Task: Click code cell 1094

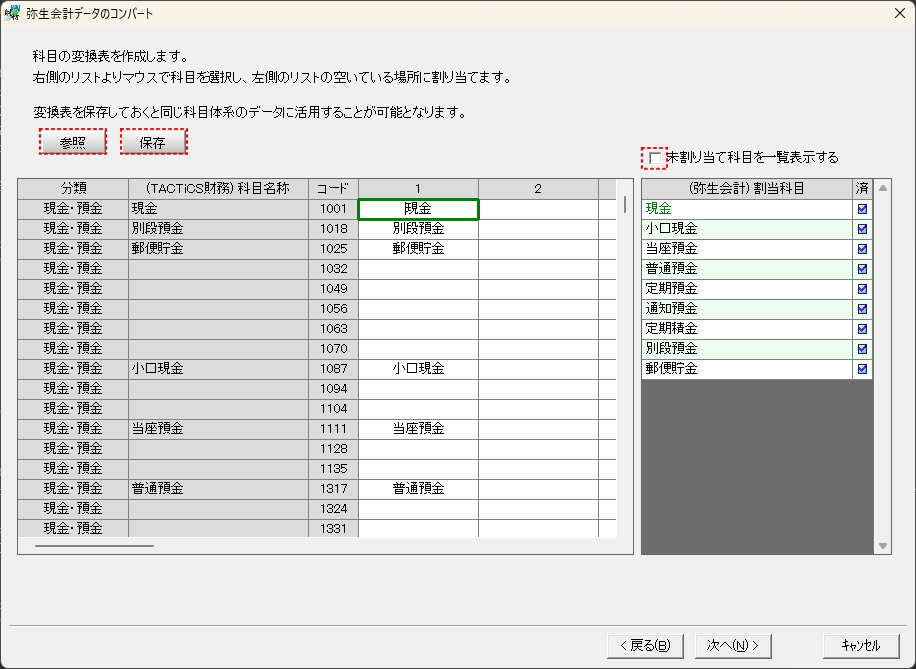Action: point(333,389)
